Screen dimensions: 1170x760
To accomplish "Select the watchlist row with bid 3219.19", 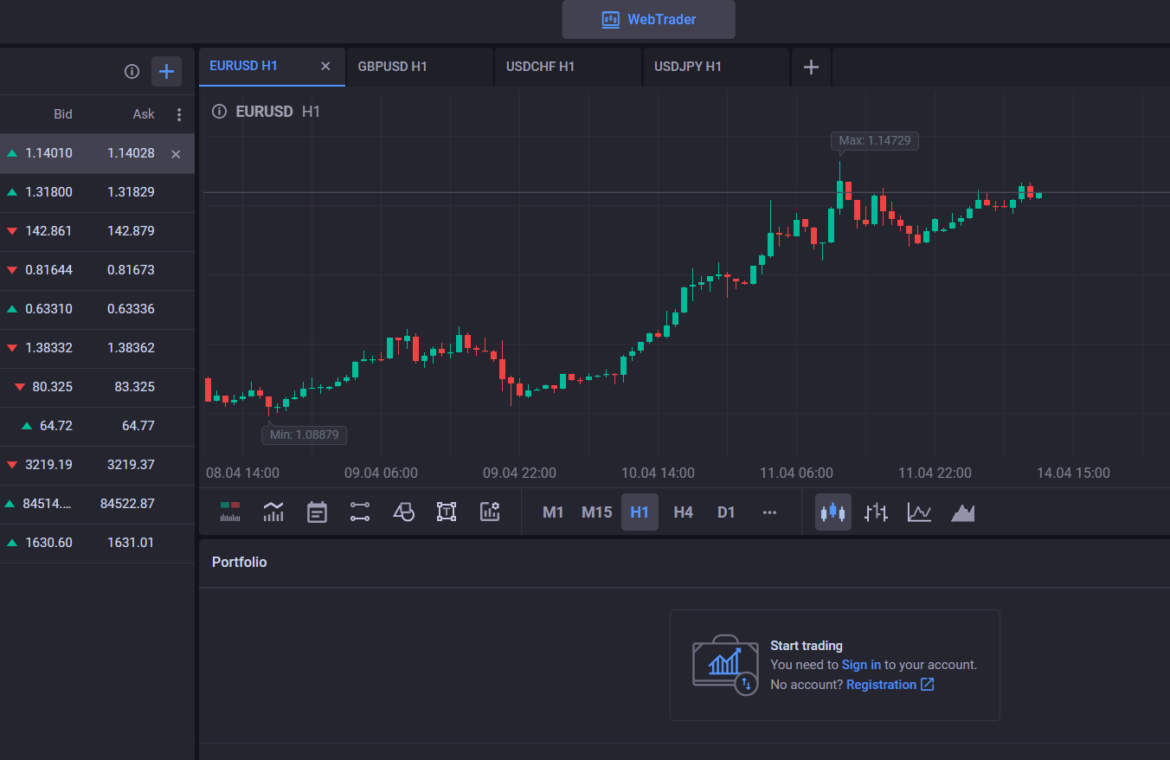I will 97,465.
